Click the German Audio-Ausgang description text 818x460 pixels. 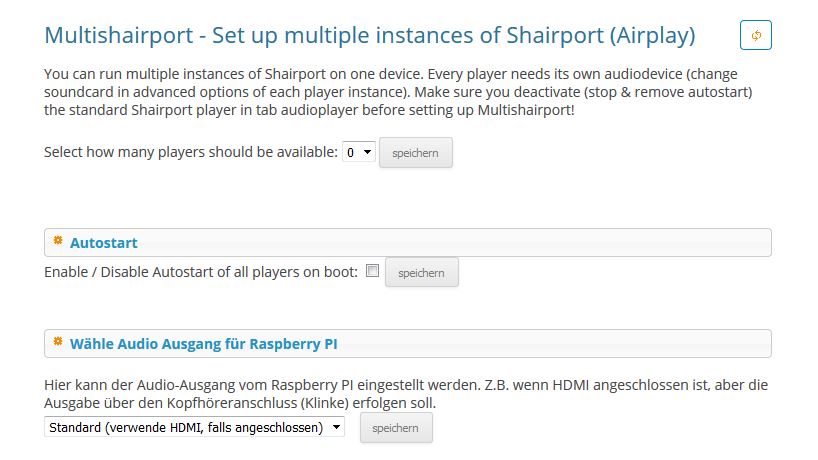tap(406, 394)
